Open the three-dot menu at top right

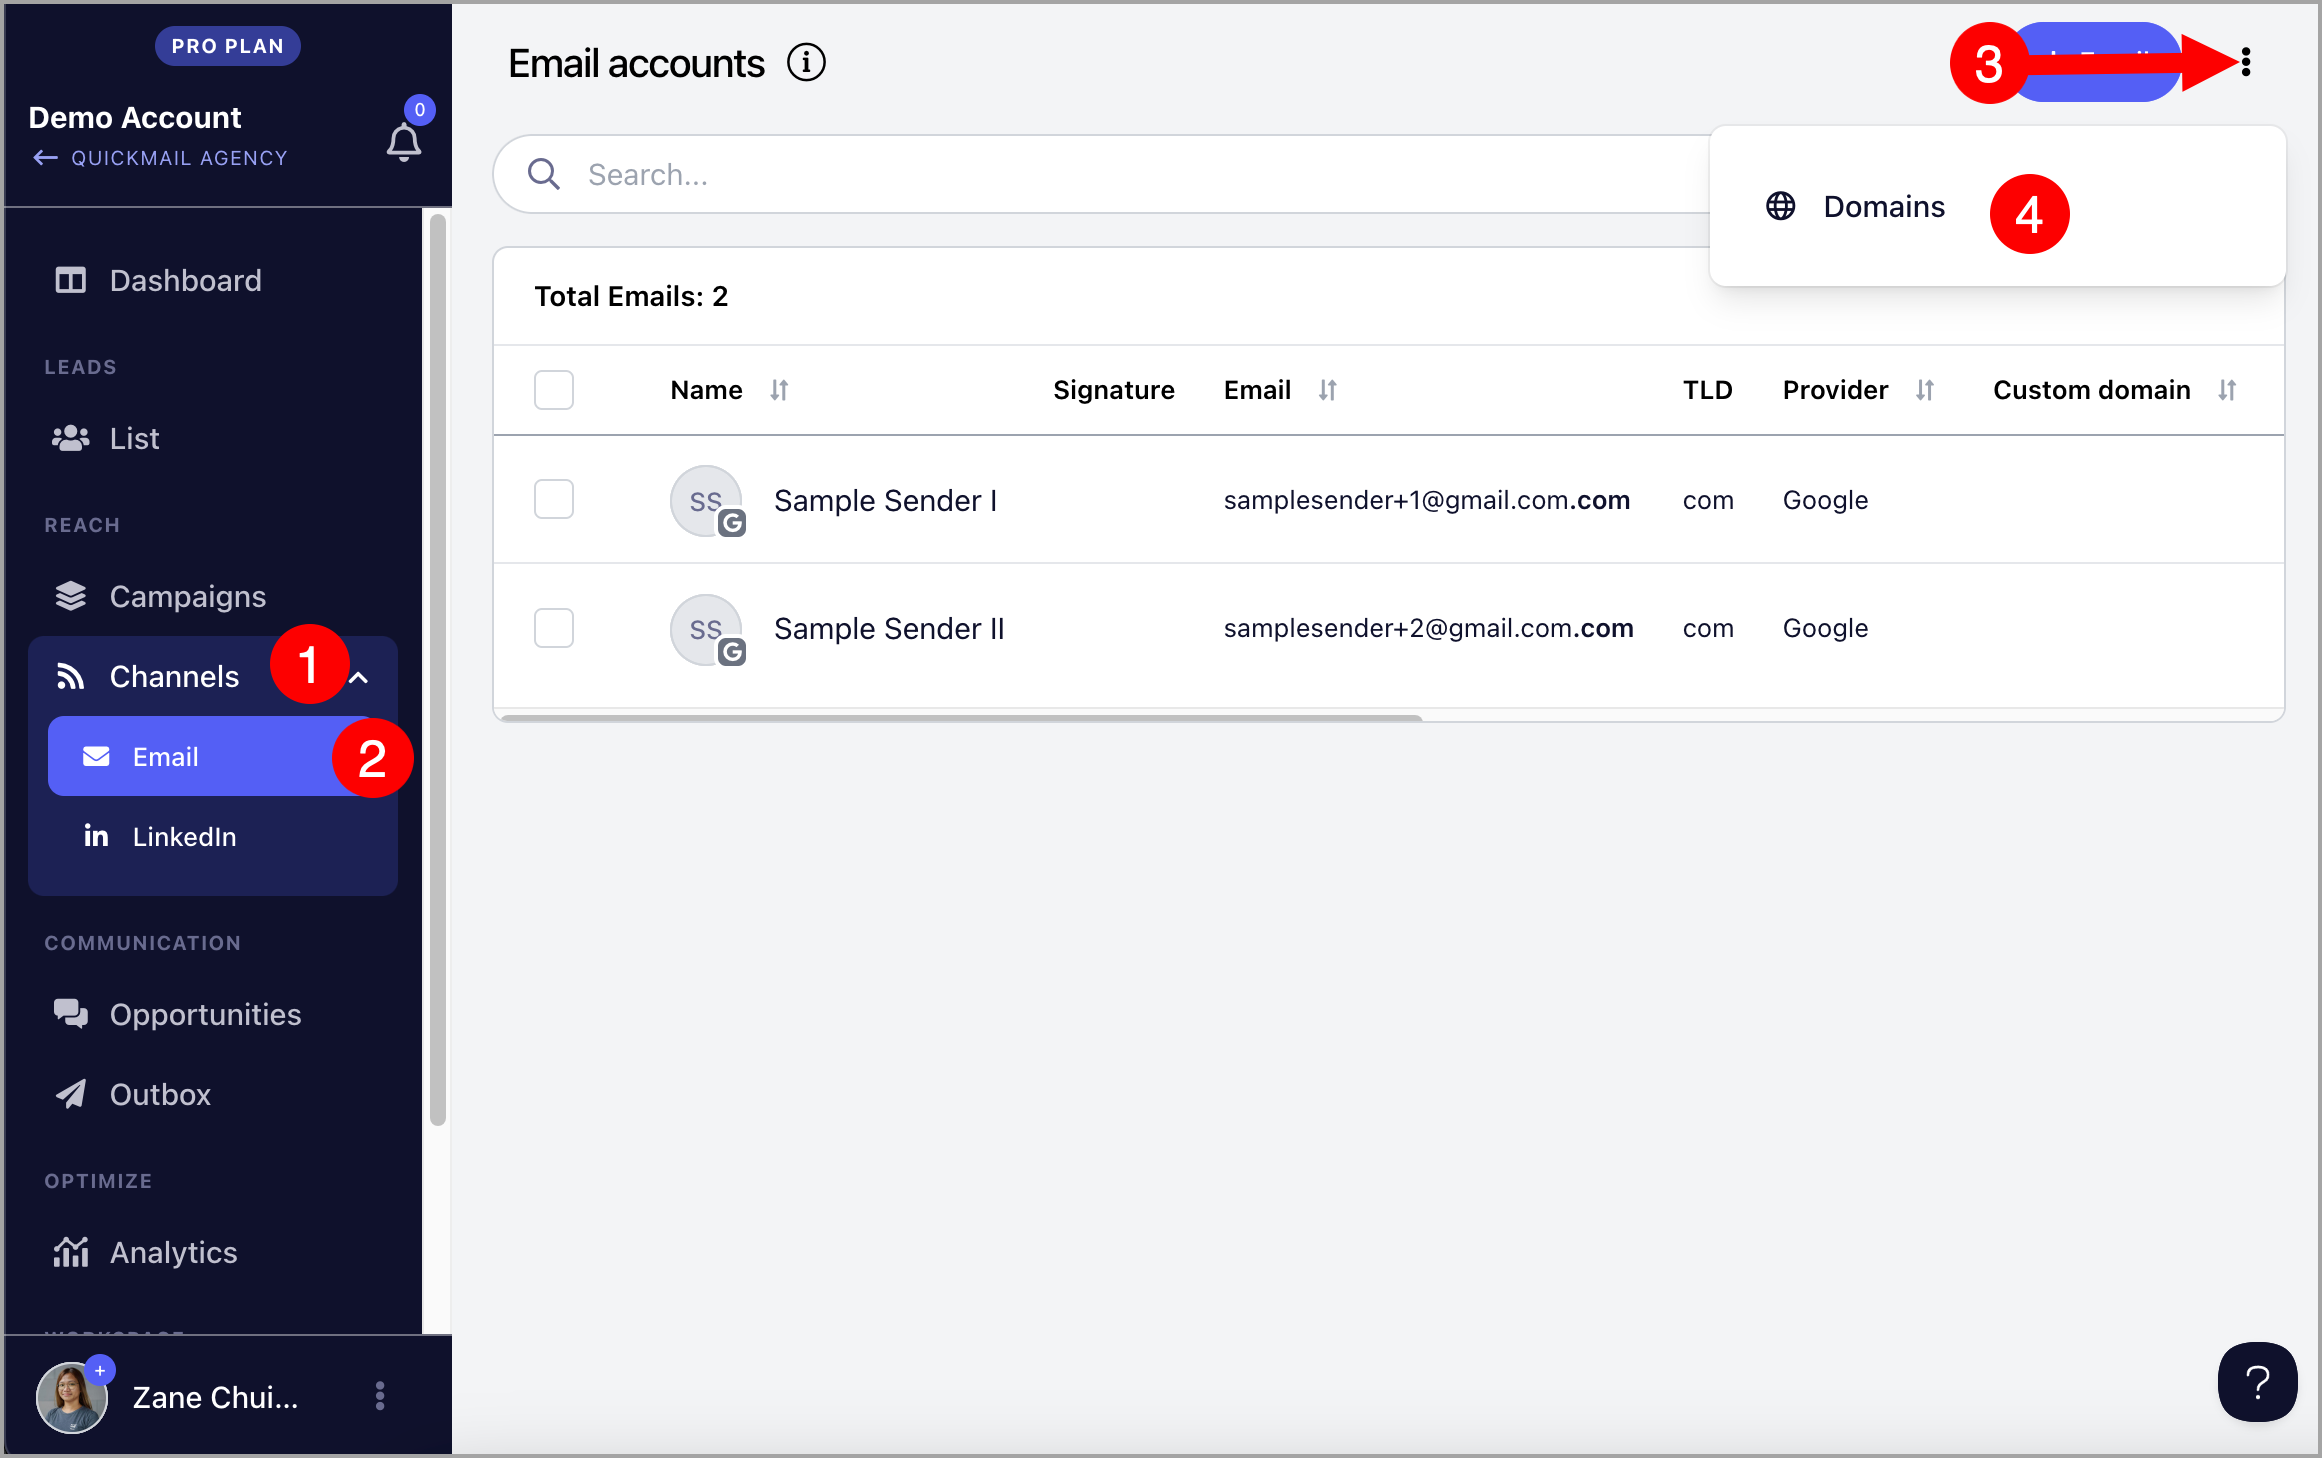(x=2246, y=62)
